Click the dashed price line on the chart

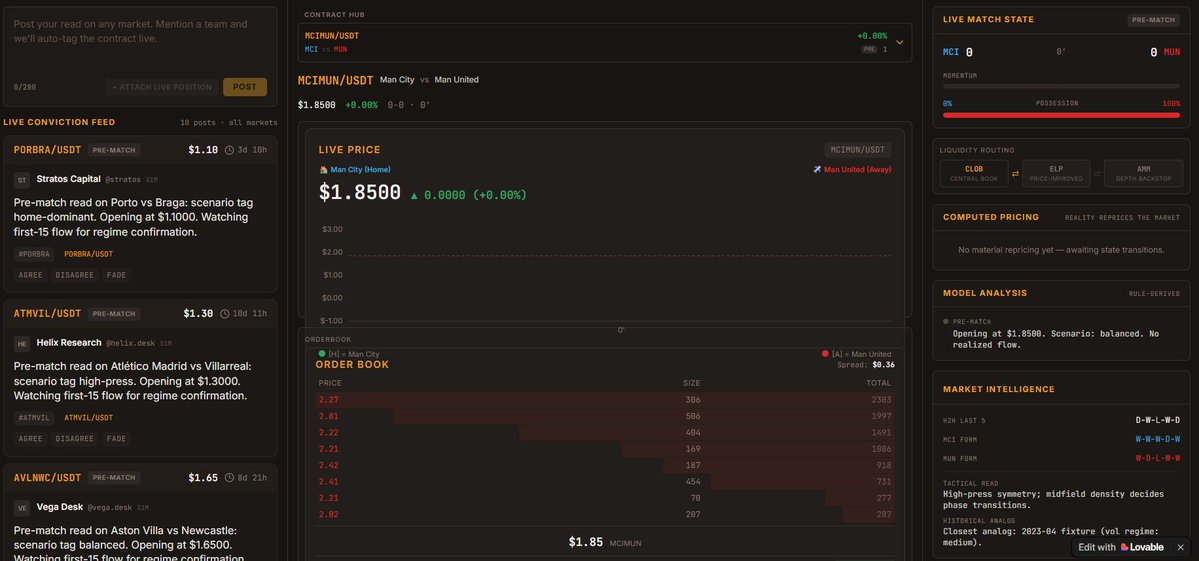click(x=619, y=256)
